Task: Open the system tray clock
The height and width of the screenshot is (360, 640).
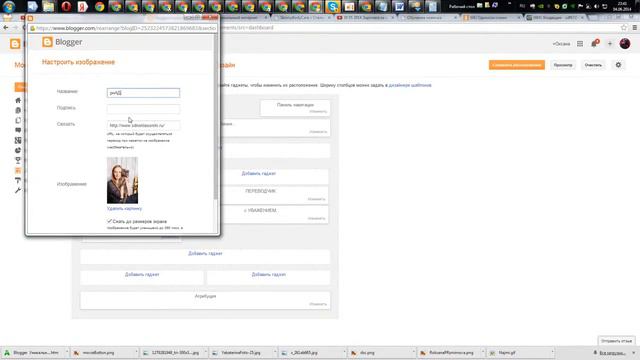Action: (622, 7)
